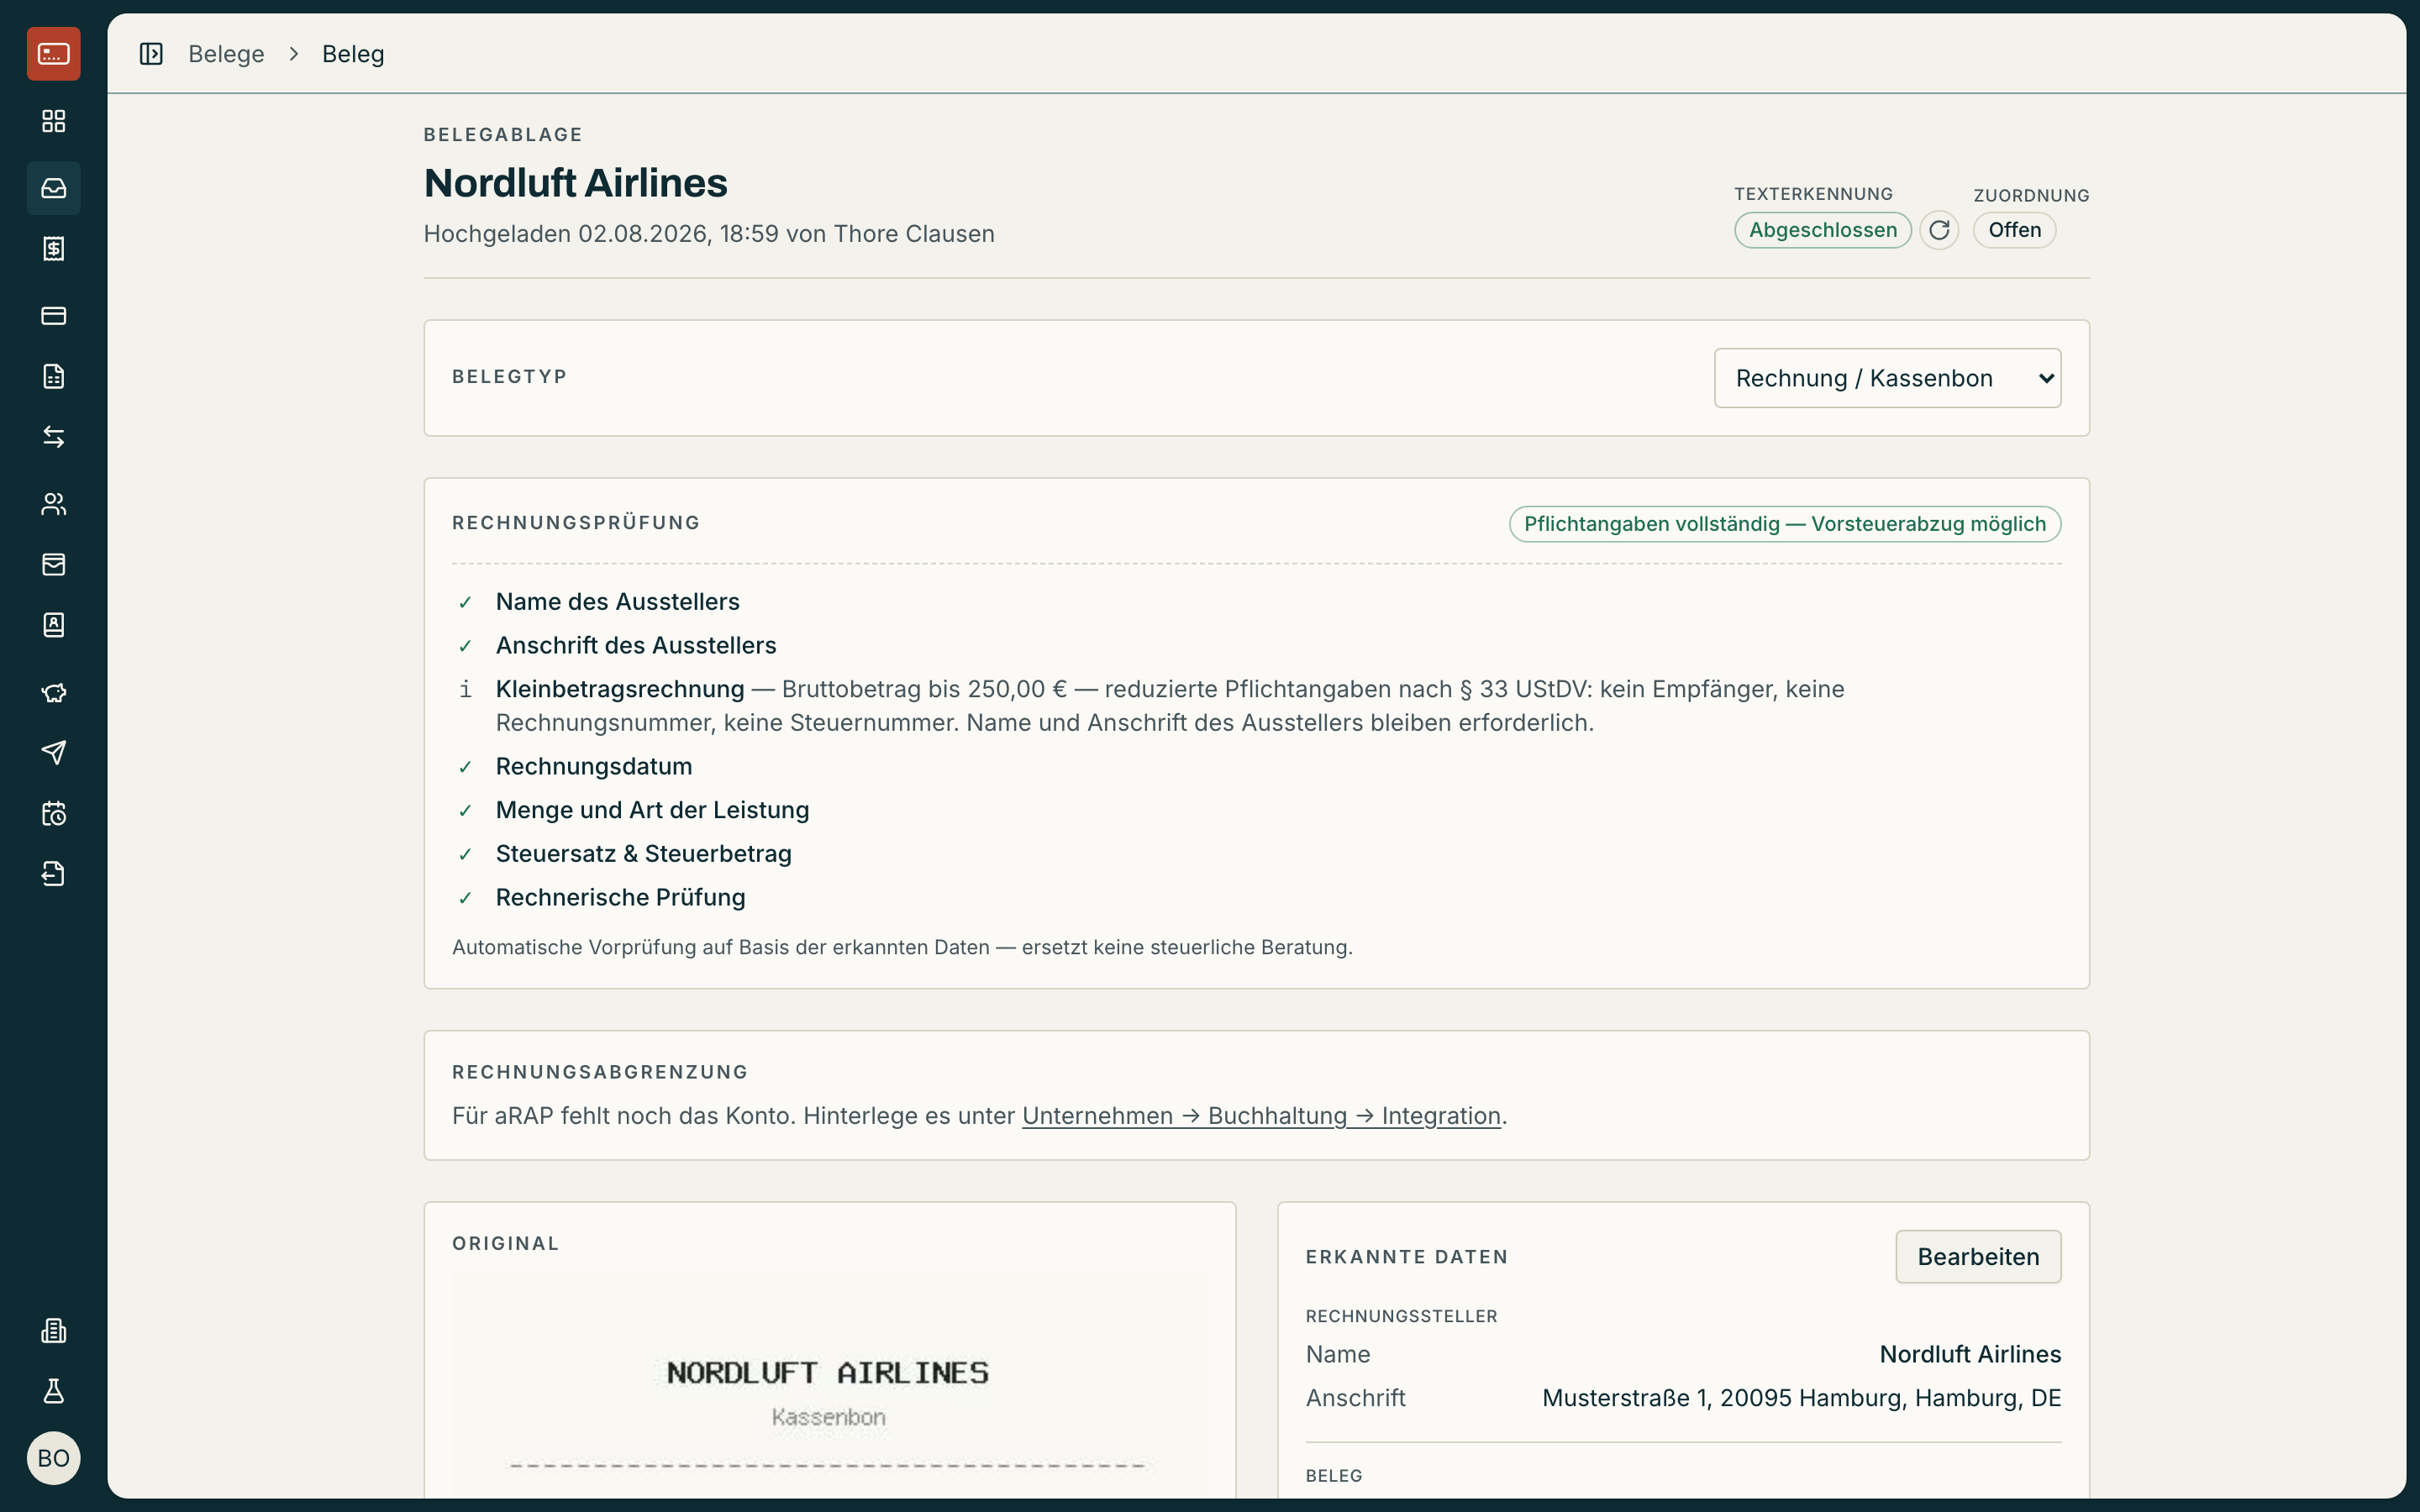Re-run text recognition with refresh icon
The height and width of the screenshot is (1512, 2420).
[1939, 230]
